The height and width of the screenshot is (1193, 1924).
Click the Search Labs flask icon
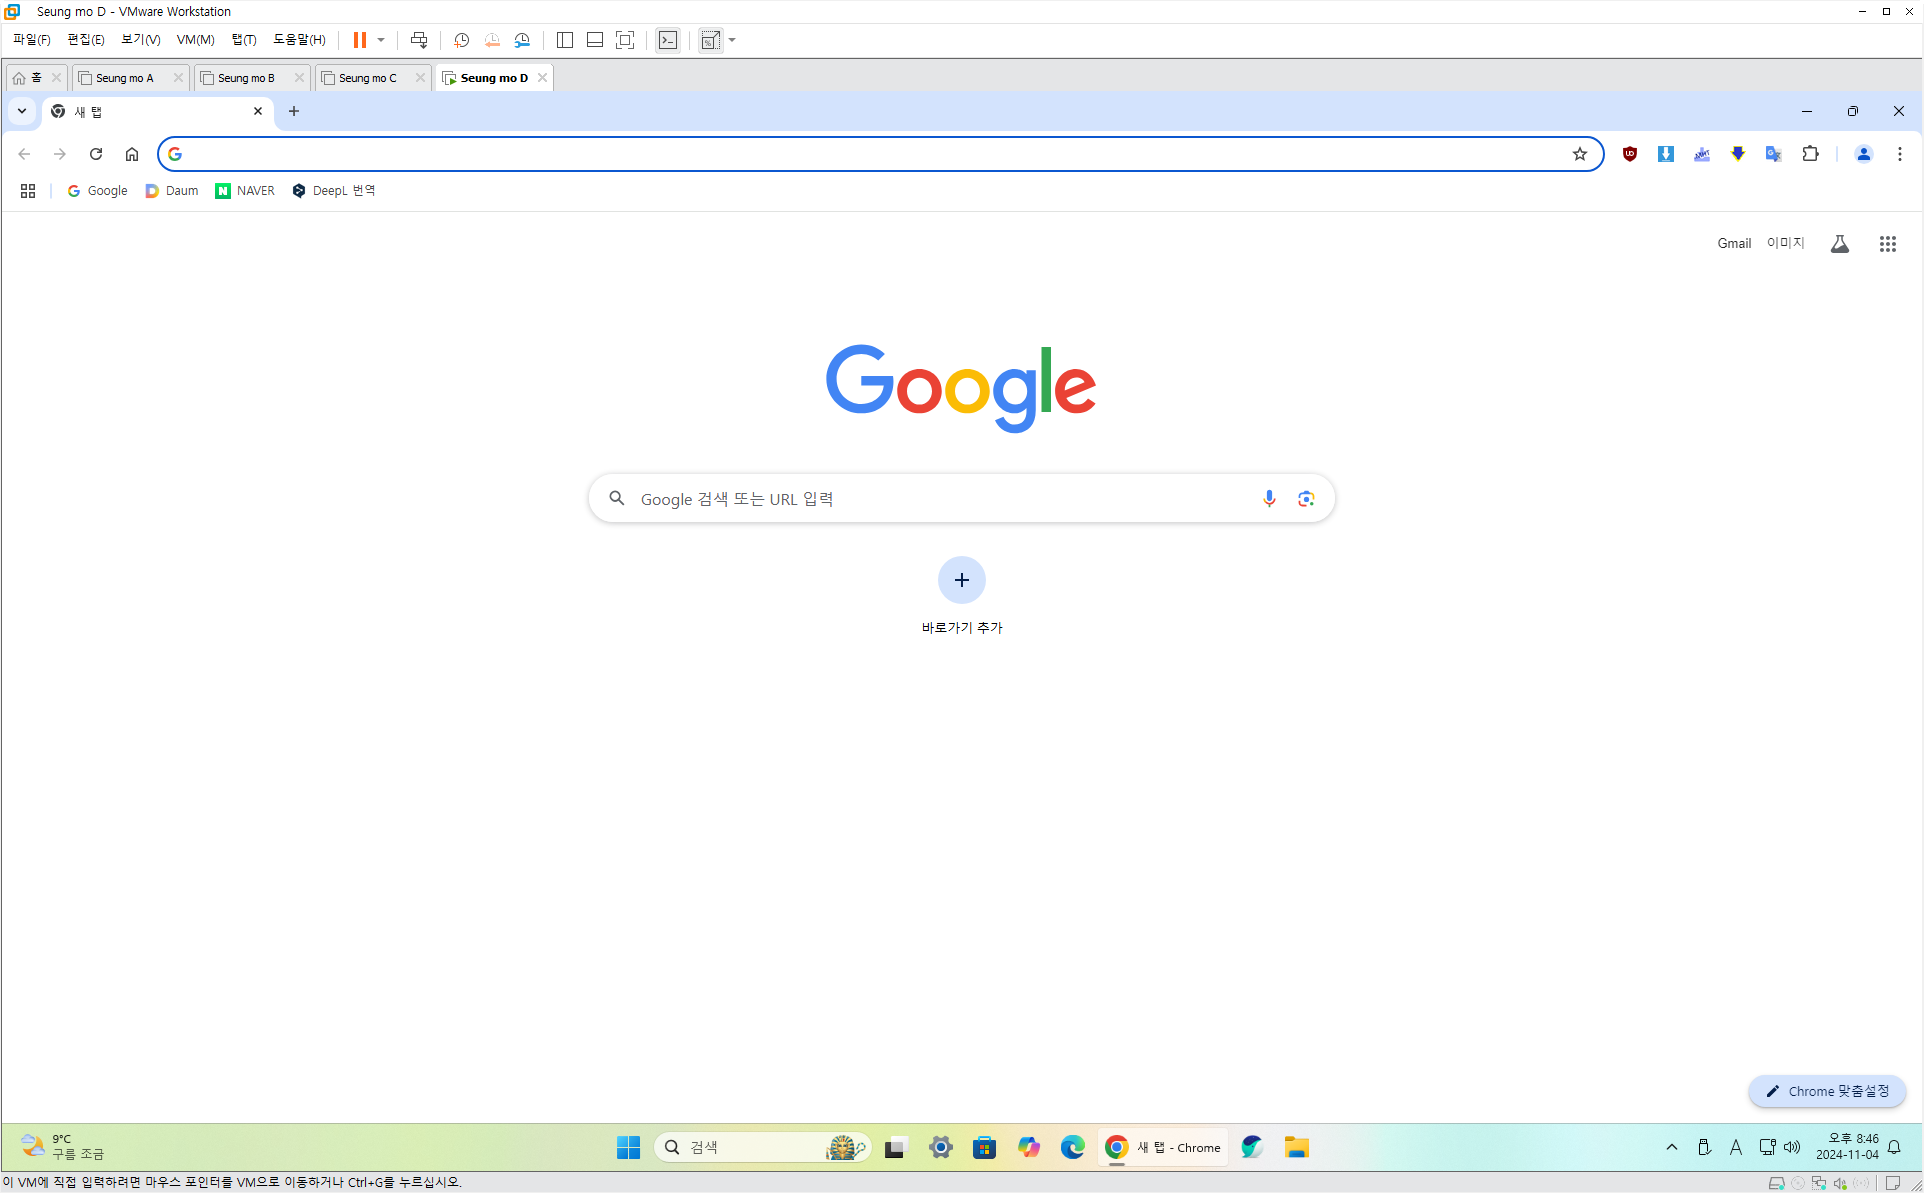coord(1839,244)
